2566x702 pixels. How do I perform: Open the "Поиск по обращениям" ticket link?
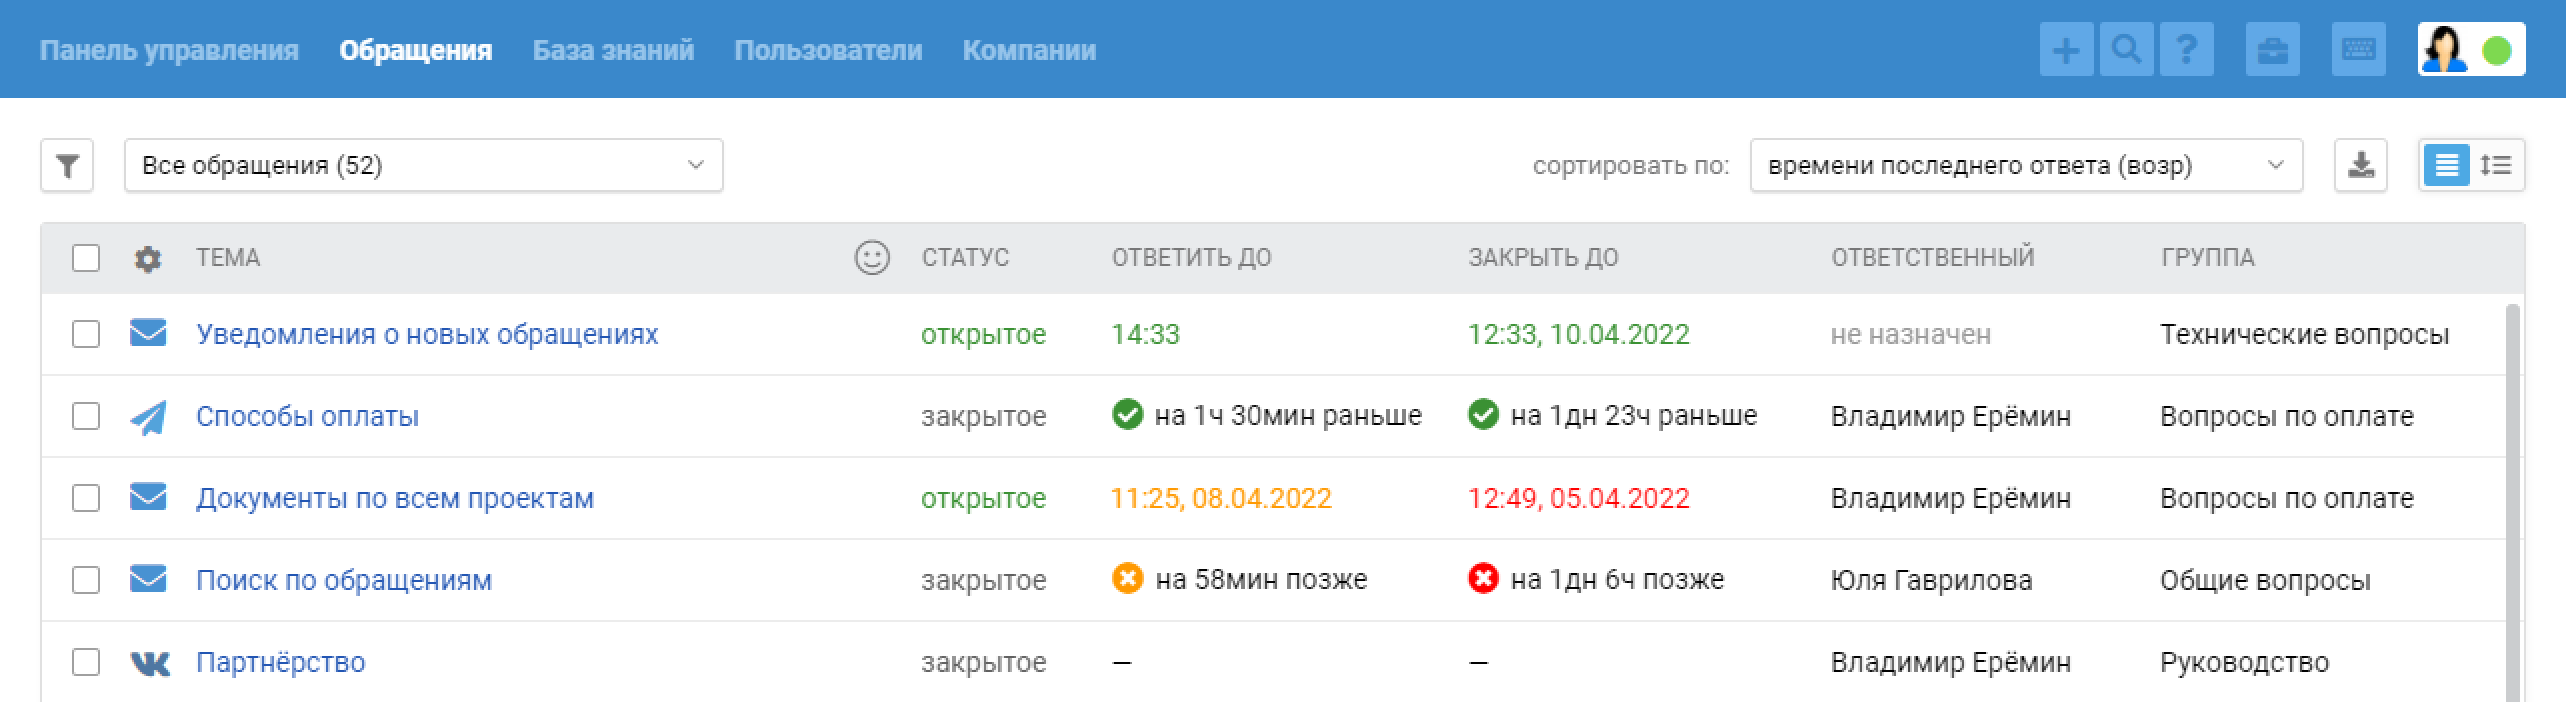pyautogui.click(x=344, y=580)
